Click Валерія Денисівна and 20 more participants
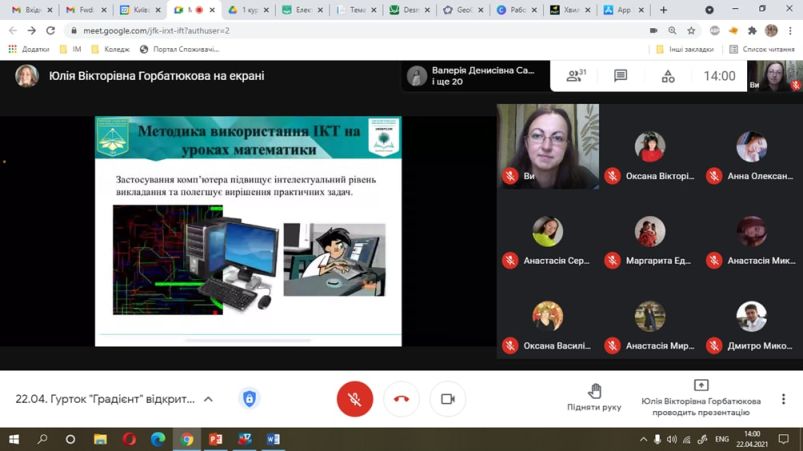Screen dimensions: 803x451 [x=474, y=76]
